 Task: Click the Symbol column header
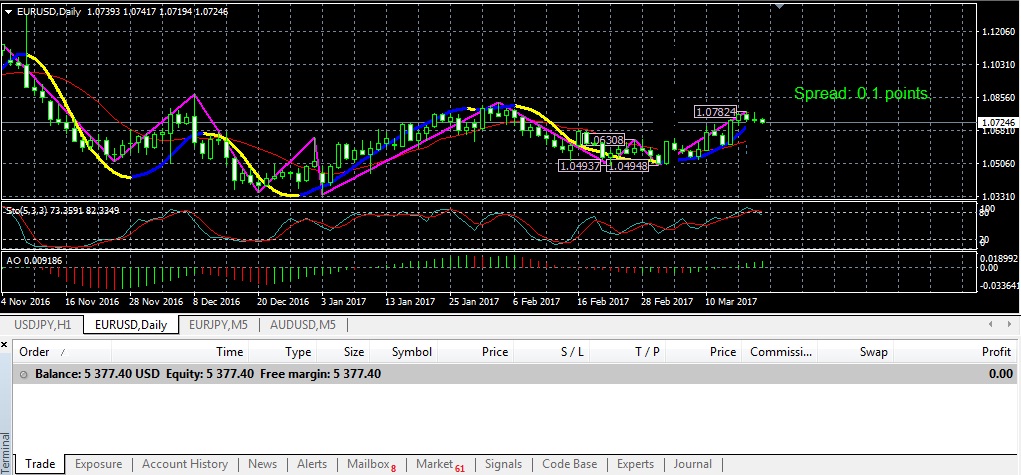point(411,352)
